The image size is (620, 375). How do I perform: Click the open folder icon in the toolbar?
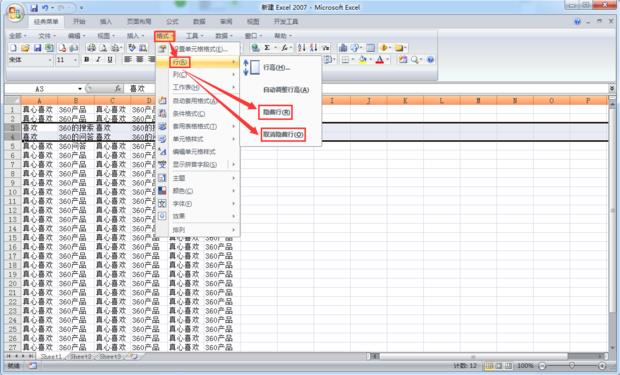25,48
